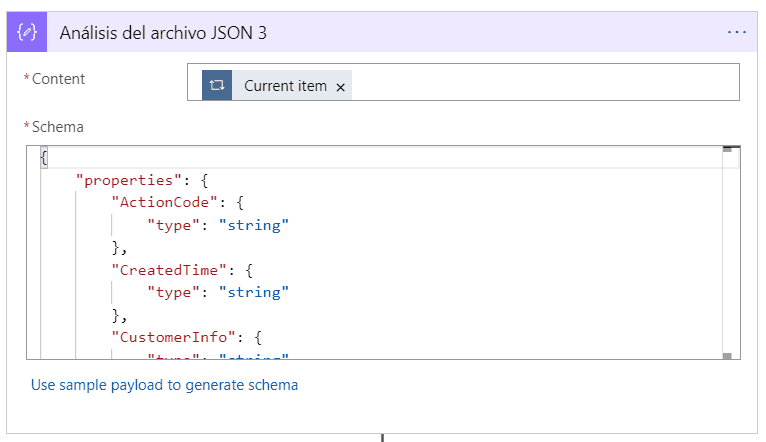Open the three-dots action menu
This screenshot has height=442, width=766.
point(737,32)
